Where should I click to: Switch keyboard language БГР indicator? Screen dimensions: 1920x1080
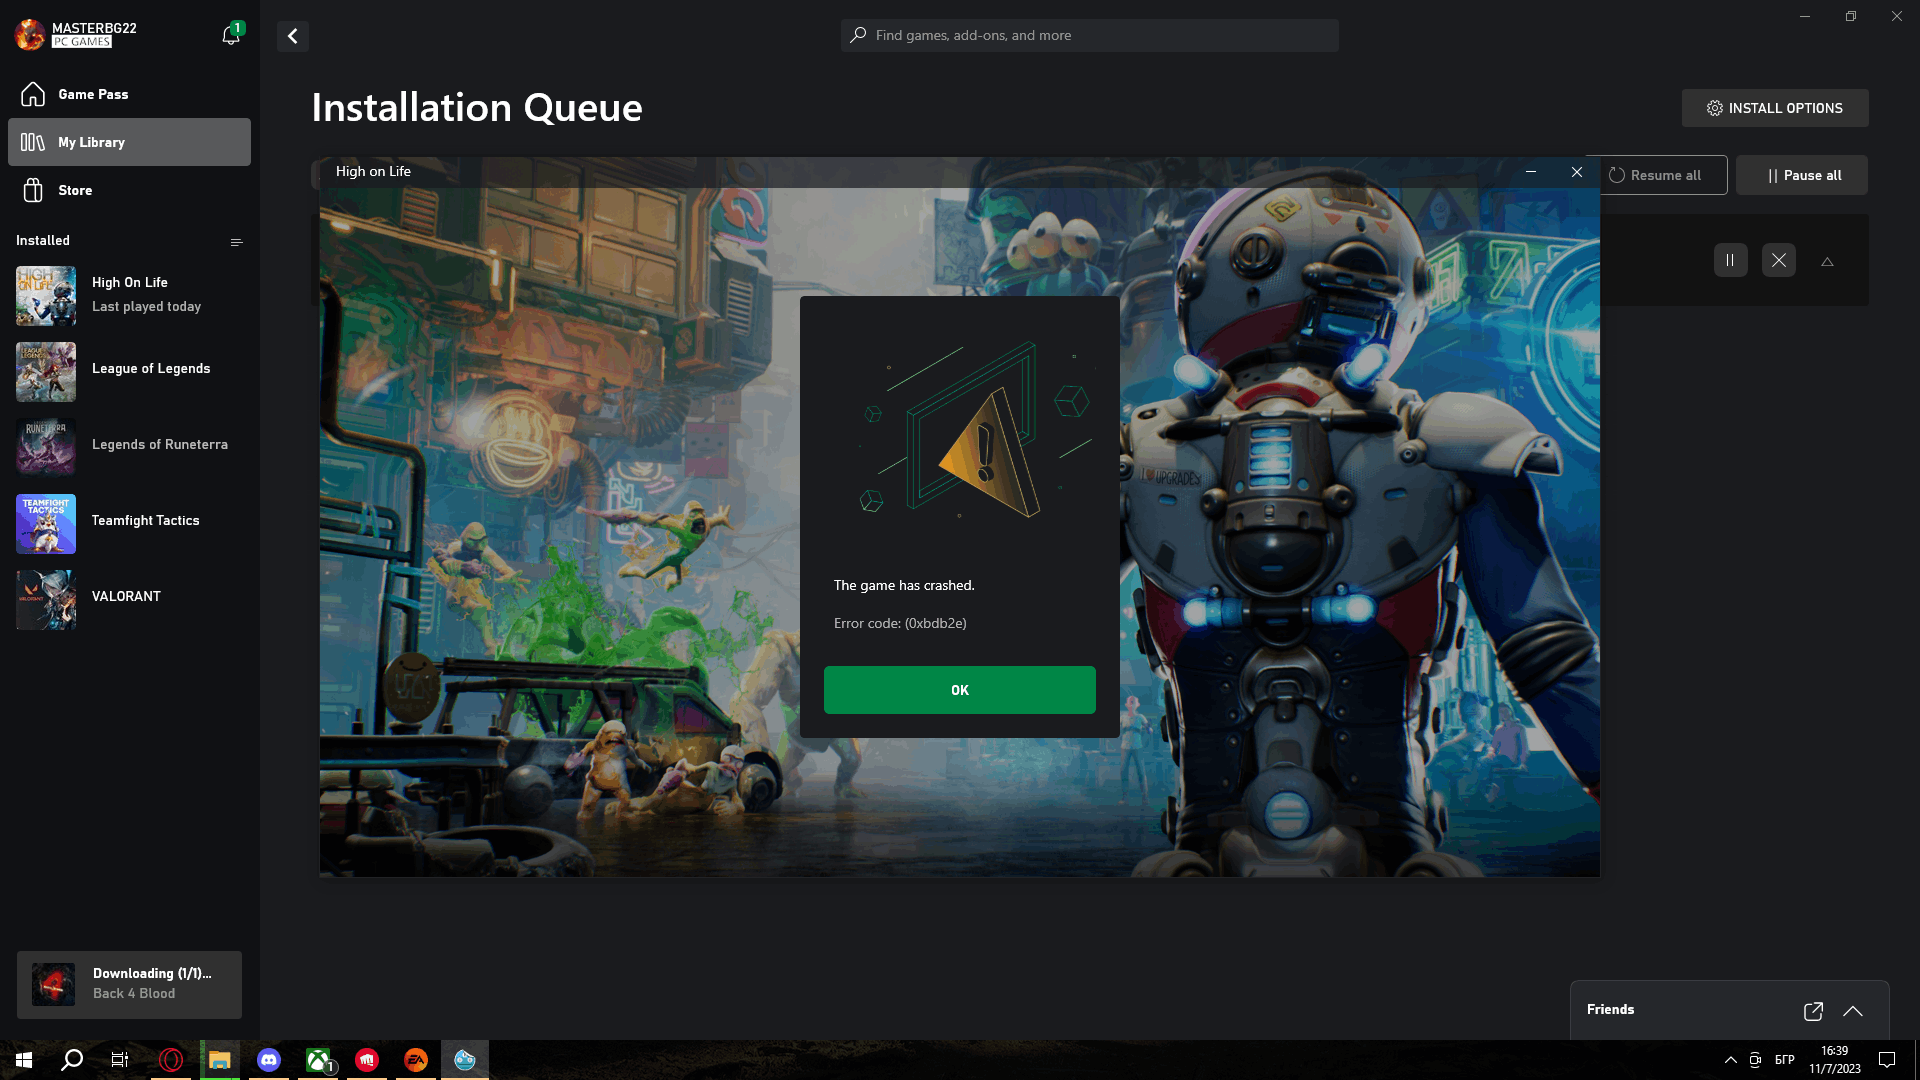point(1785,1060)
